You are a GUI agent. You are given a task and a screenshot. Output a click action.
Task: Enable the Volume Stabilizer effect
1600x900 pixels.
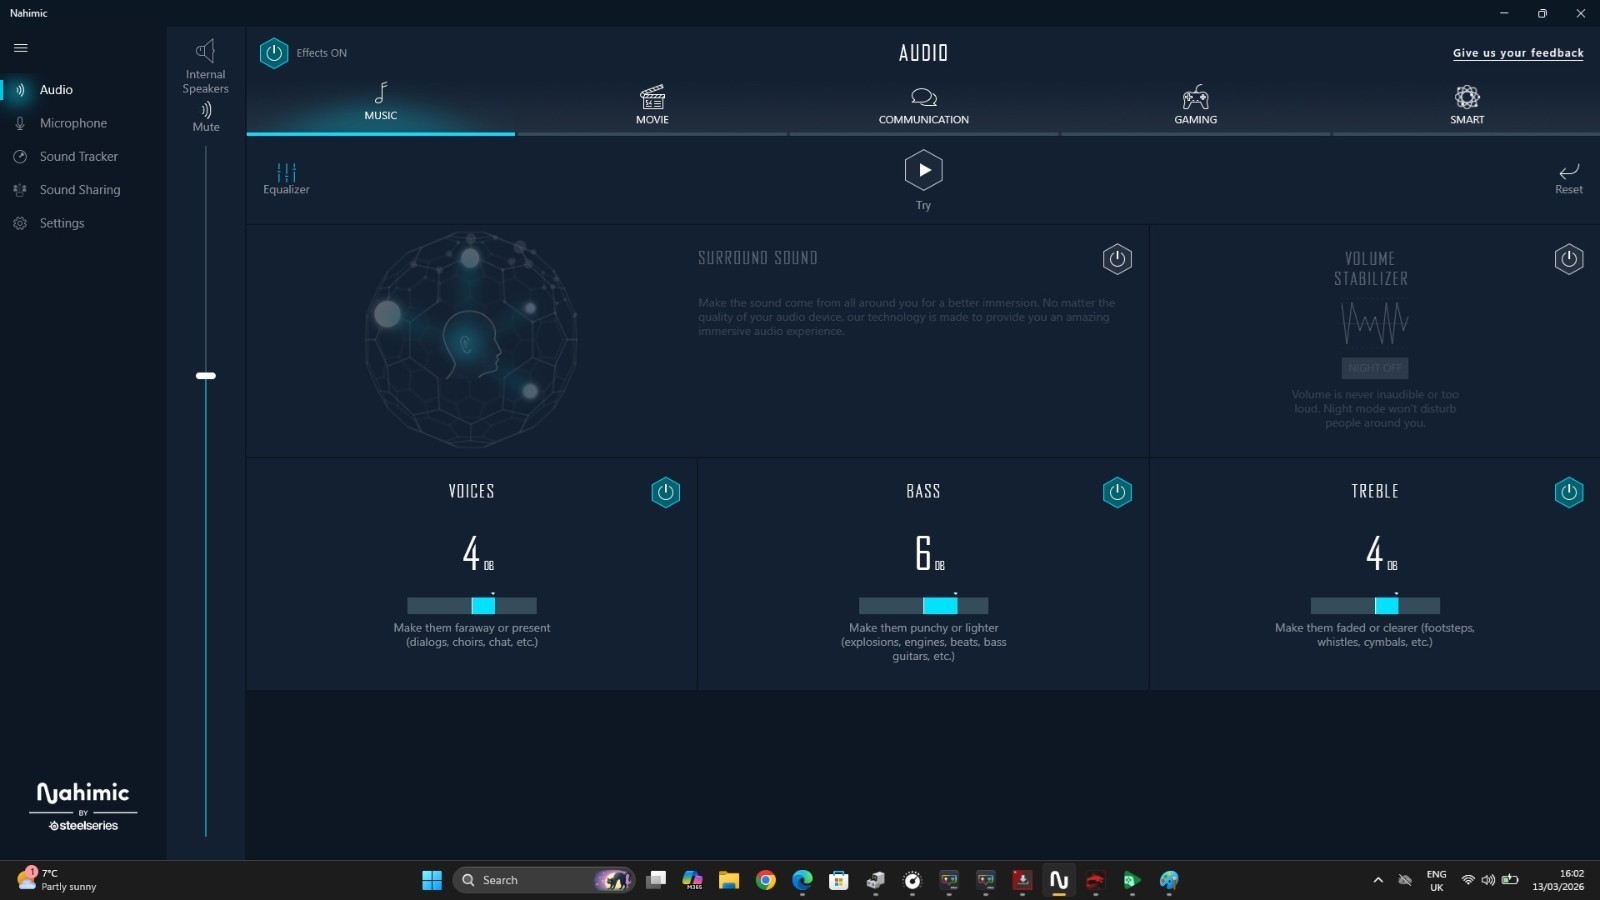[1569, 259]
